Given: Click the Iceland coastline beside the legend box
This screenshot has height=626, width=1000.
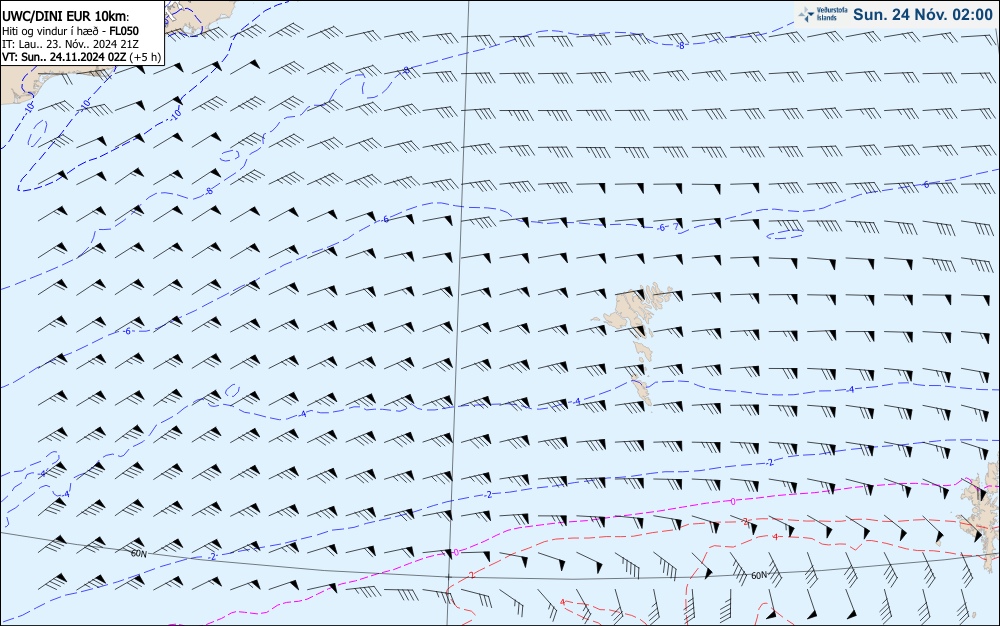Looking at the screenshot, I should pyautogui.click(x=199, y=16).
